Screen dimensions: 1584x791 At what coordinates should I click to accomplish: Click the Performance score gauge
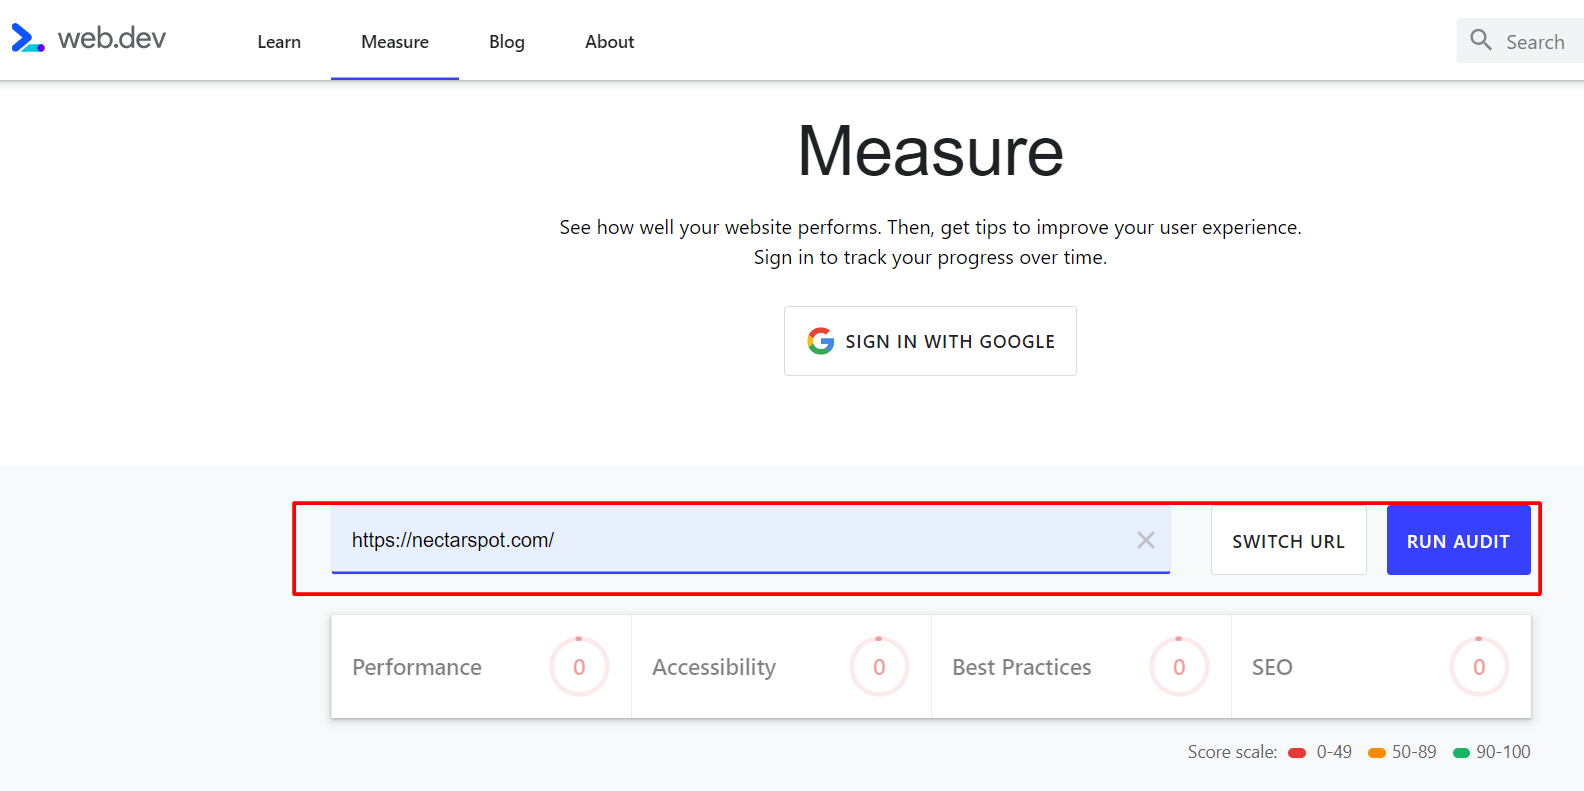[x=579, y=667]
